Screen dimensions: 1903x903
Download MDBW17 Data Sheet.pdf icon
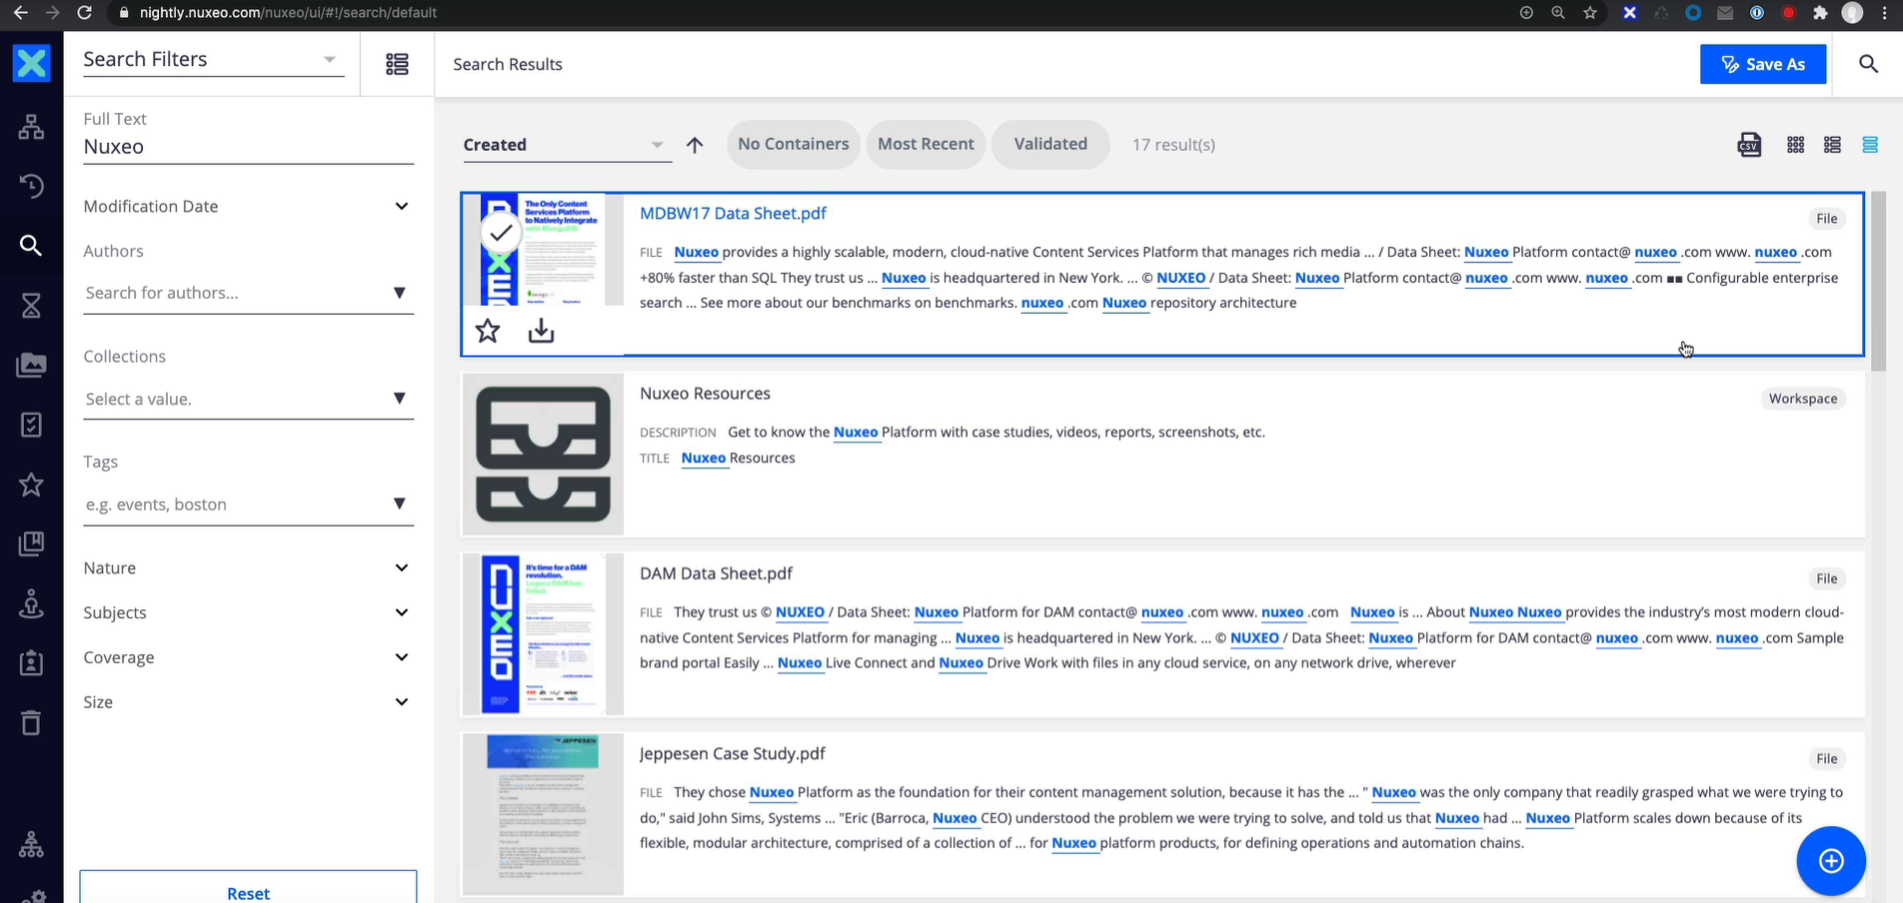coord(541,330)
